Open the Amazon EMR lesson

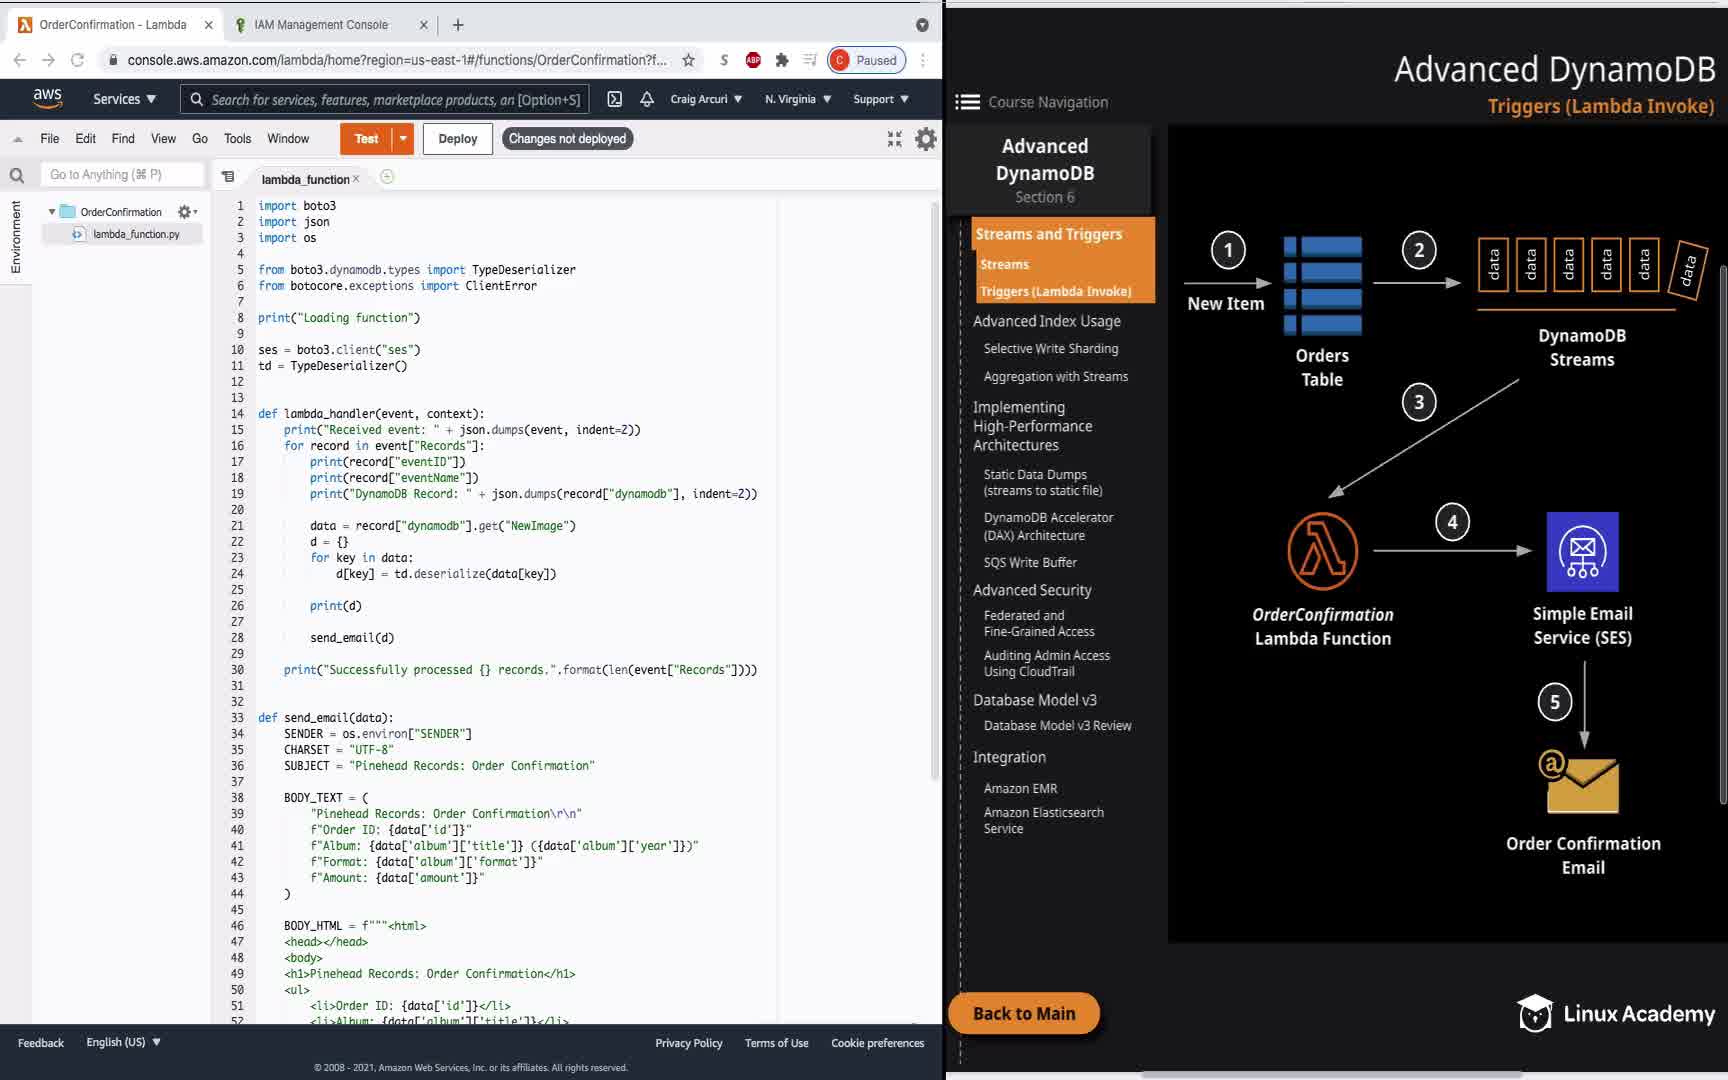tap(1020, 789)
